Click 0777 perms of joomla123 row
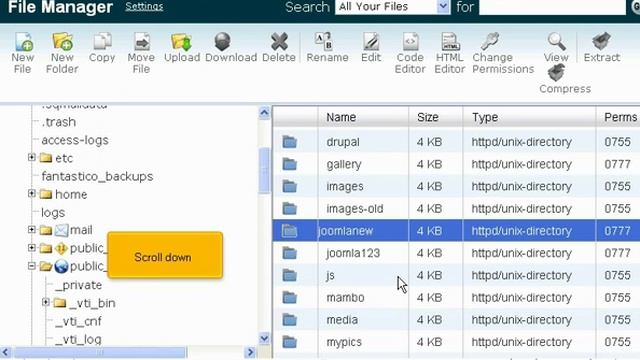The width and height of the screenshot is (640, 360). tap(618, 253)
